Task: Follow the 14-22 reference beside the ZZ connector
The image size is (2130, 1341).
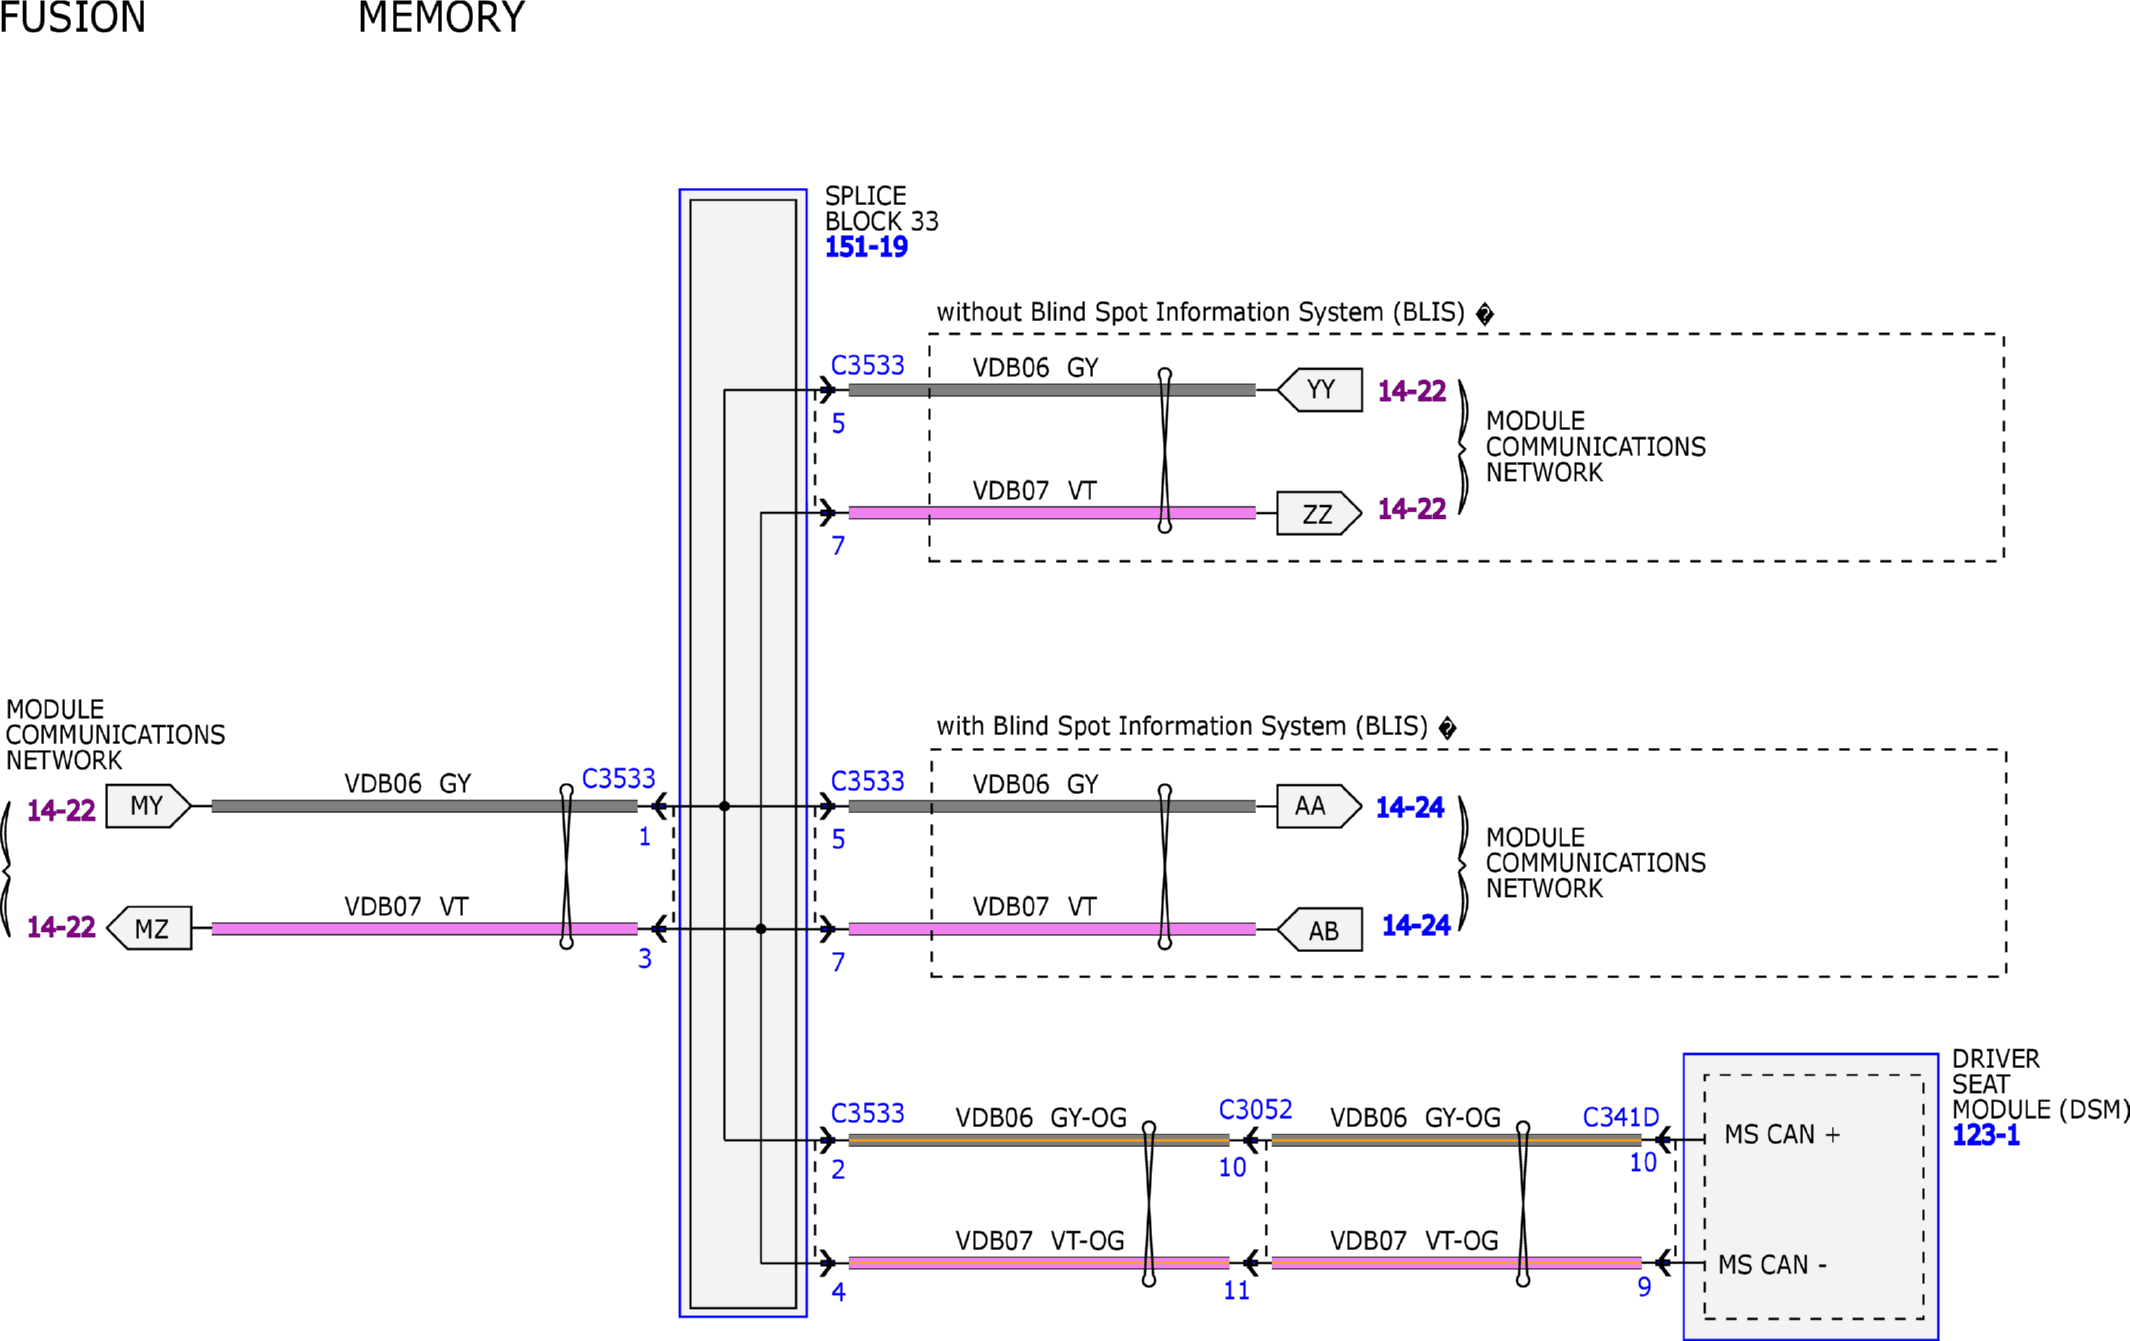Action: point(1412,509)
